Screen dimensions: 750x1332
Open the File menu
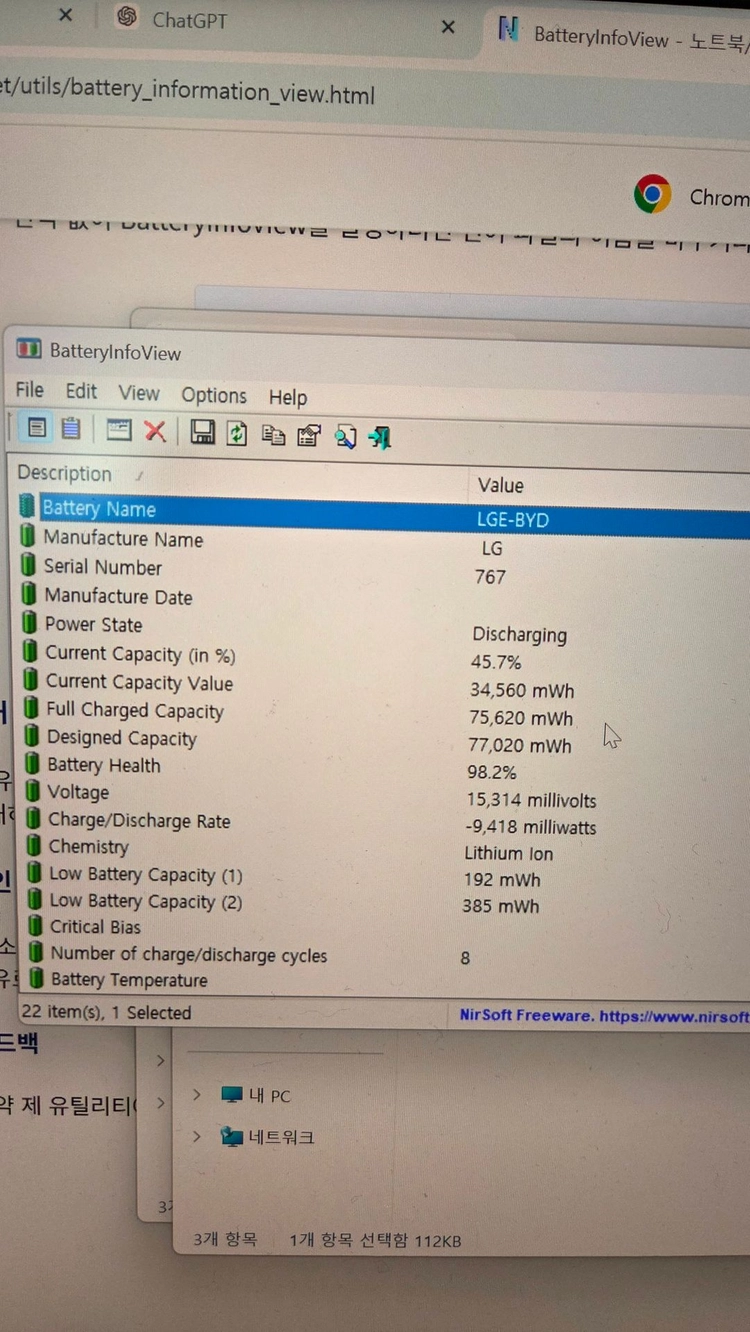[30, 390]
